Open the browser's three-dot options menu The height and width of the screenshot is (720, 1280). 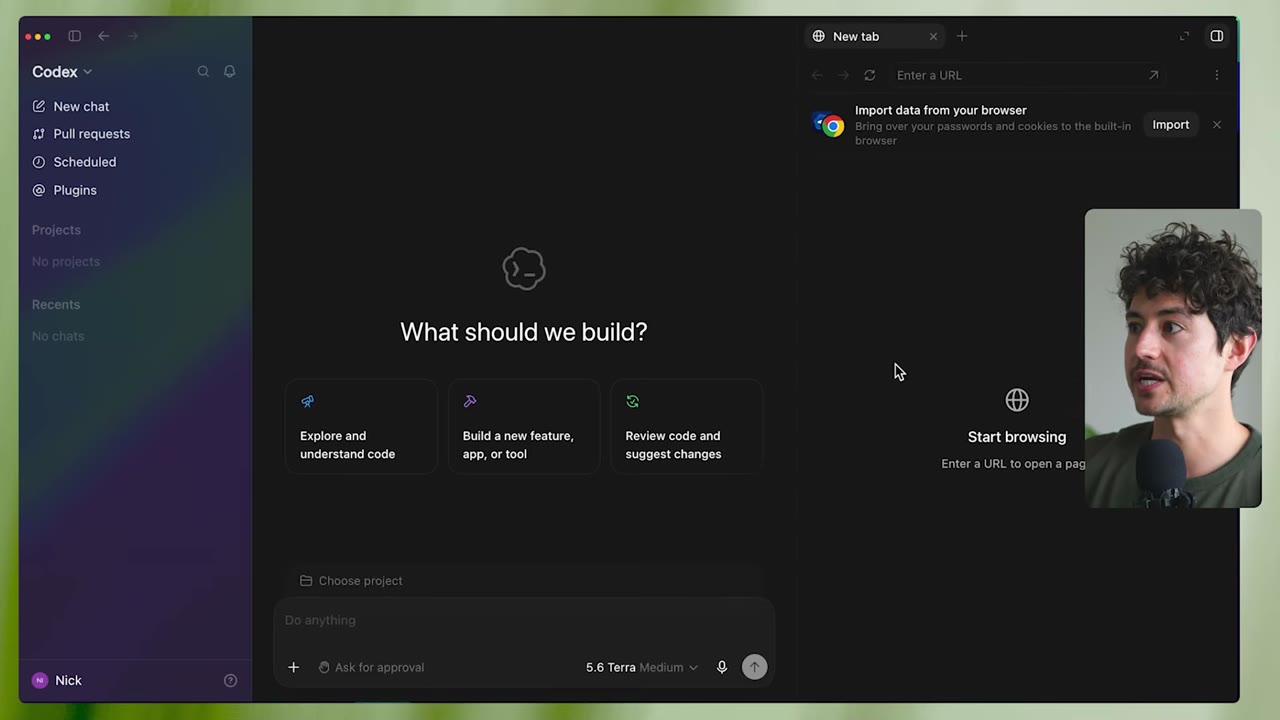point(1217,75)
